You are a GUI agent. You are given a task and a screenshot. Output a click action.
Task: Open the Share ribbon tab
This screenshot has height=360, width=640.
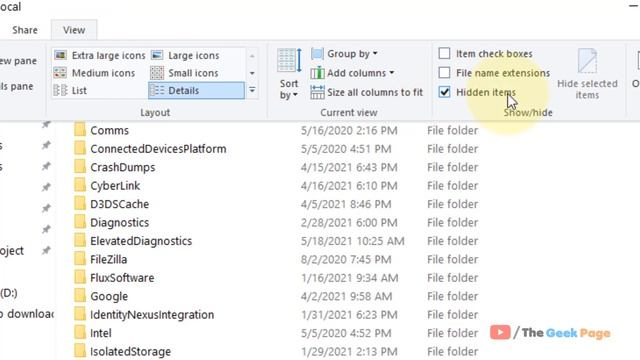[25, 30]
